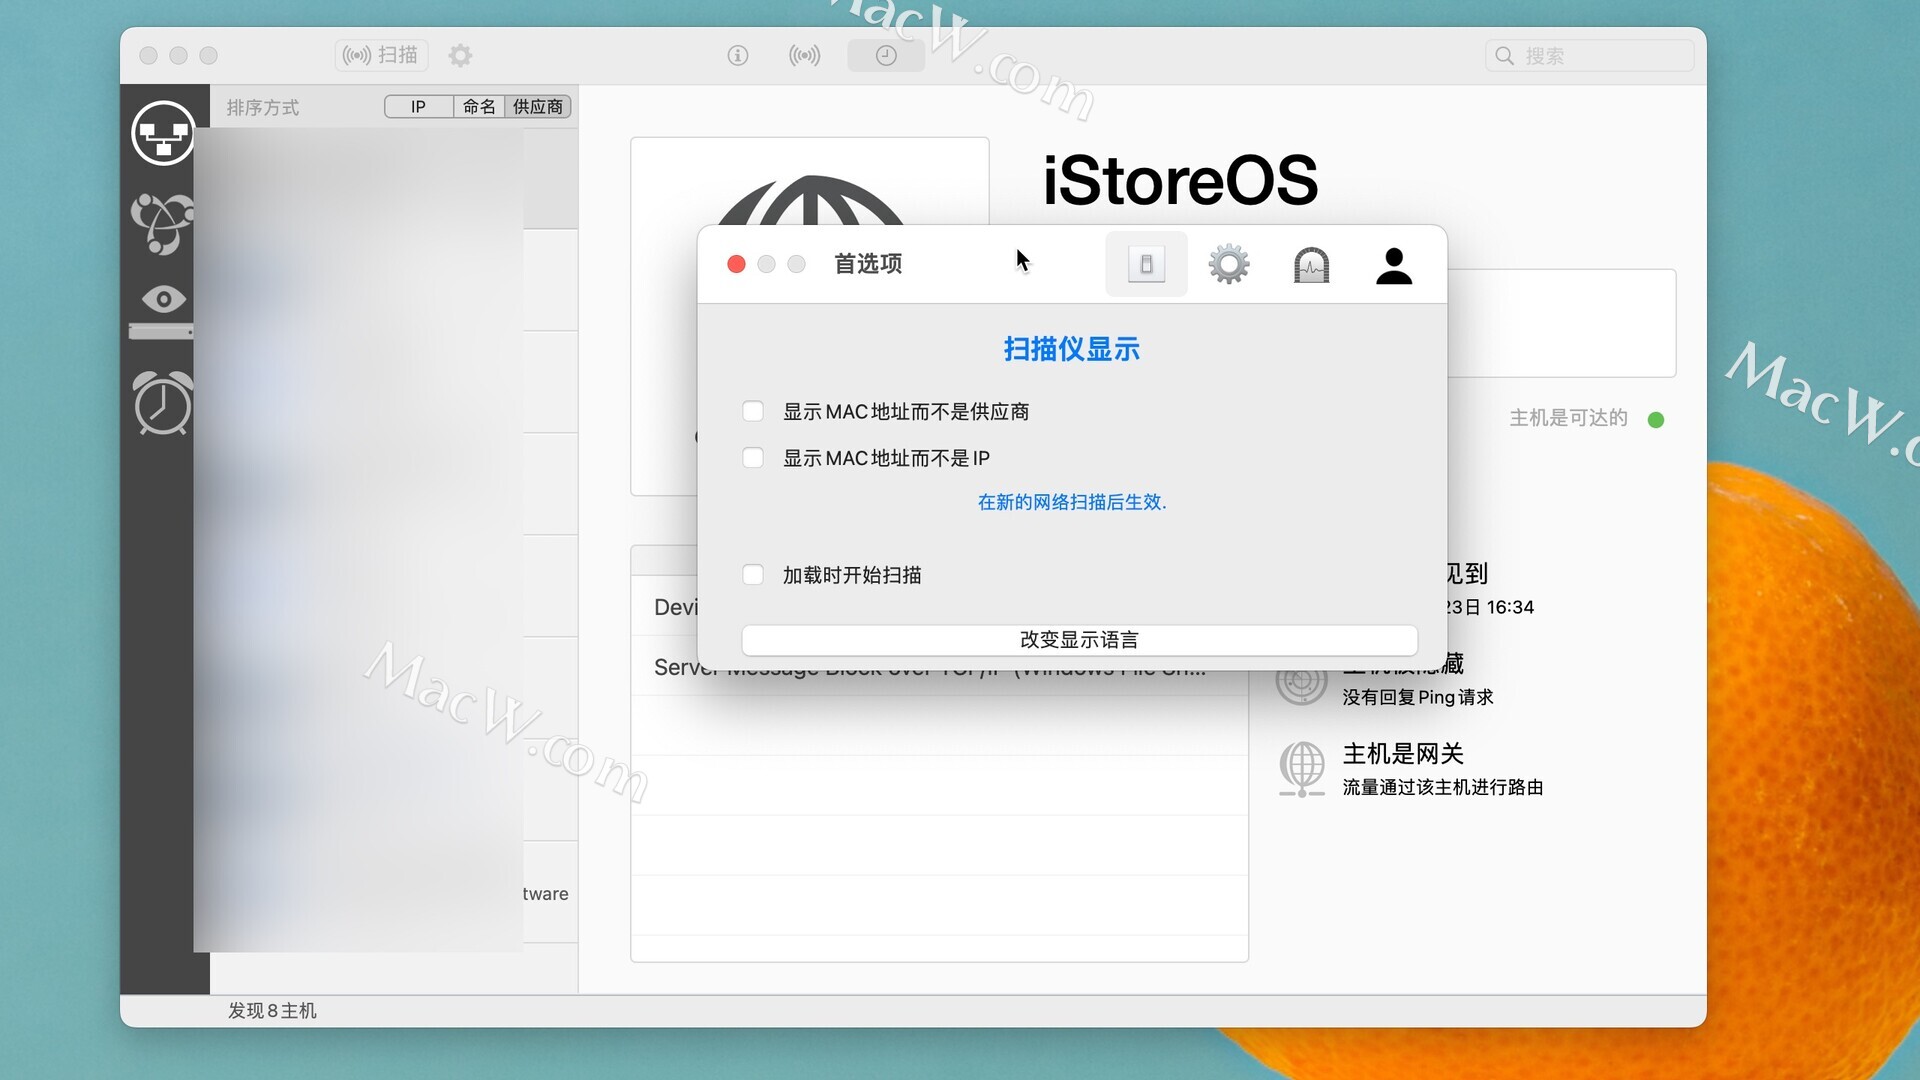This screenshot has height=1080, width=1920.
Task: Click the 发现 8 主机 status text
Action: coord(272,1011)
